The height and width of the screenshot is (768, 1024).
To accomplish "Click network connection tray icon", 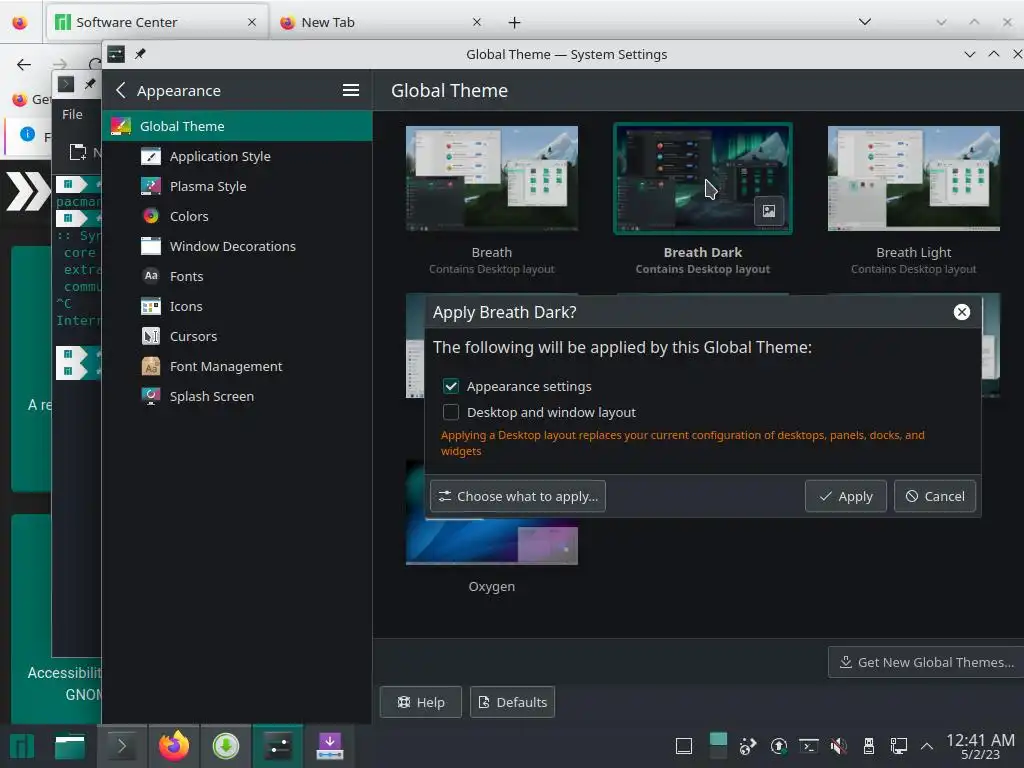I will (899, 746).
